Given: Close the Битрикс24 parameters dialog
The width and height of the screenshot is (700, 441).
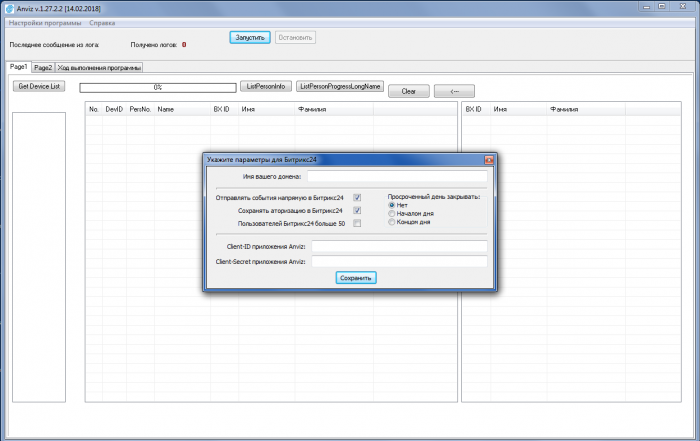Looking at the screenshot, I should [x=489, y=160].
